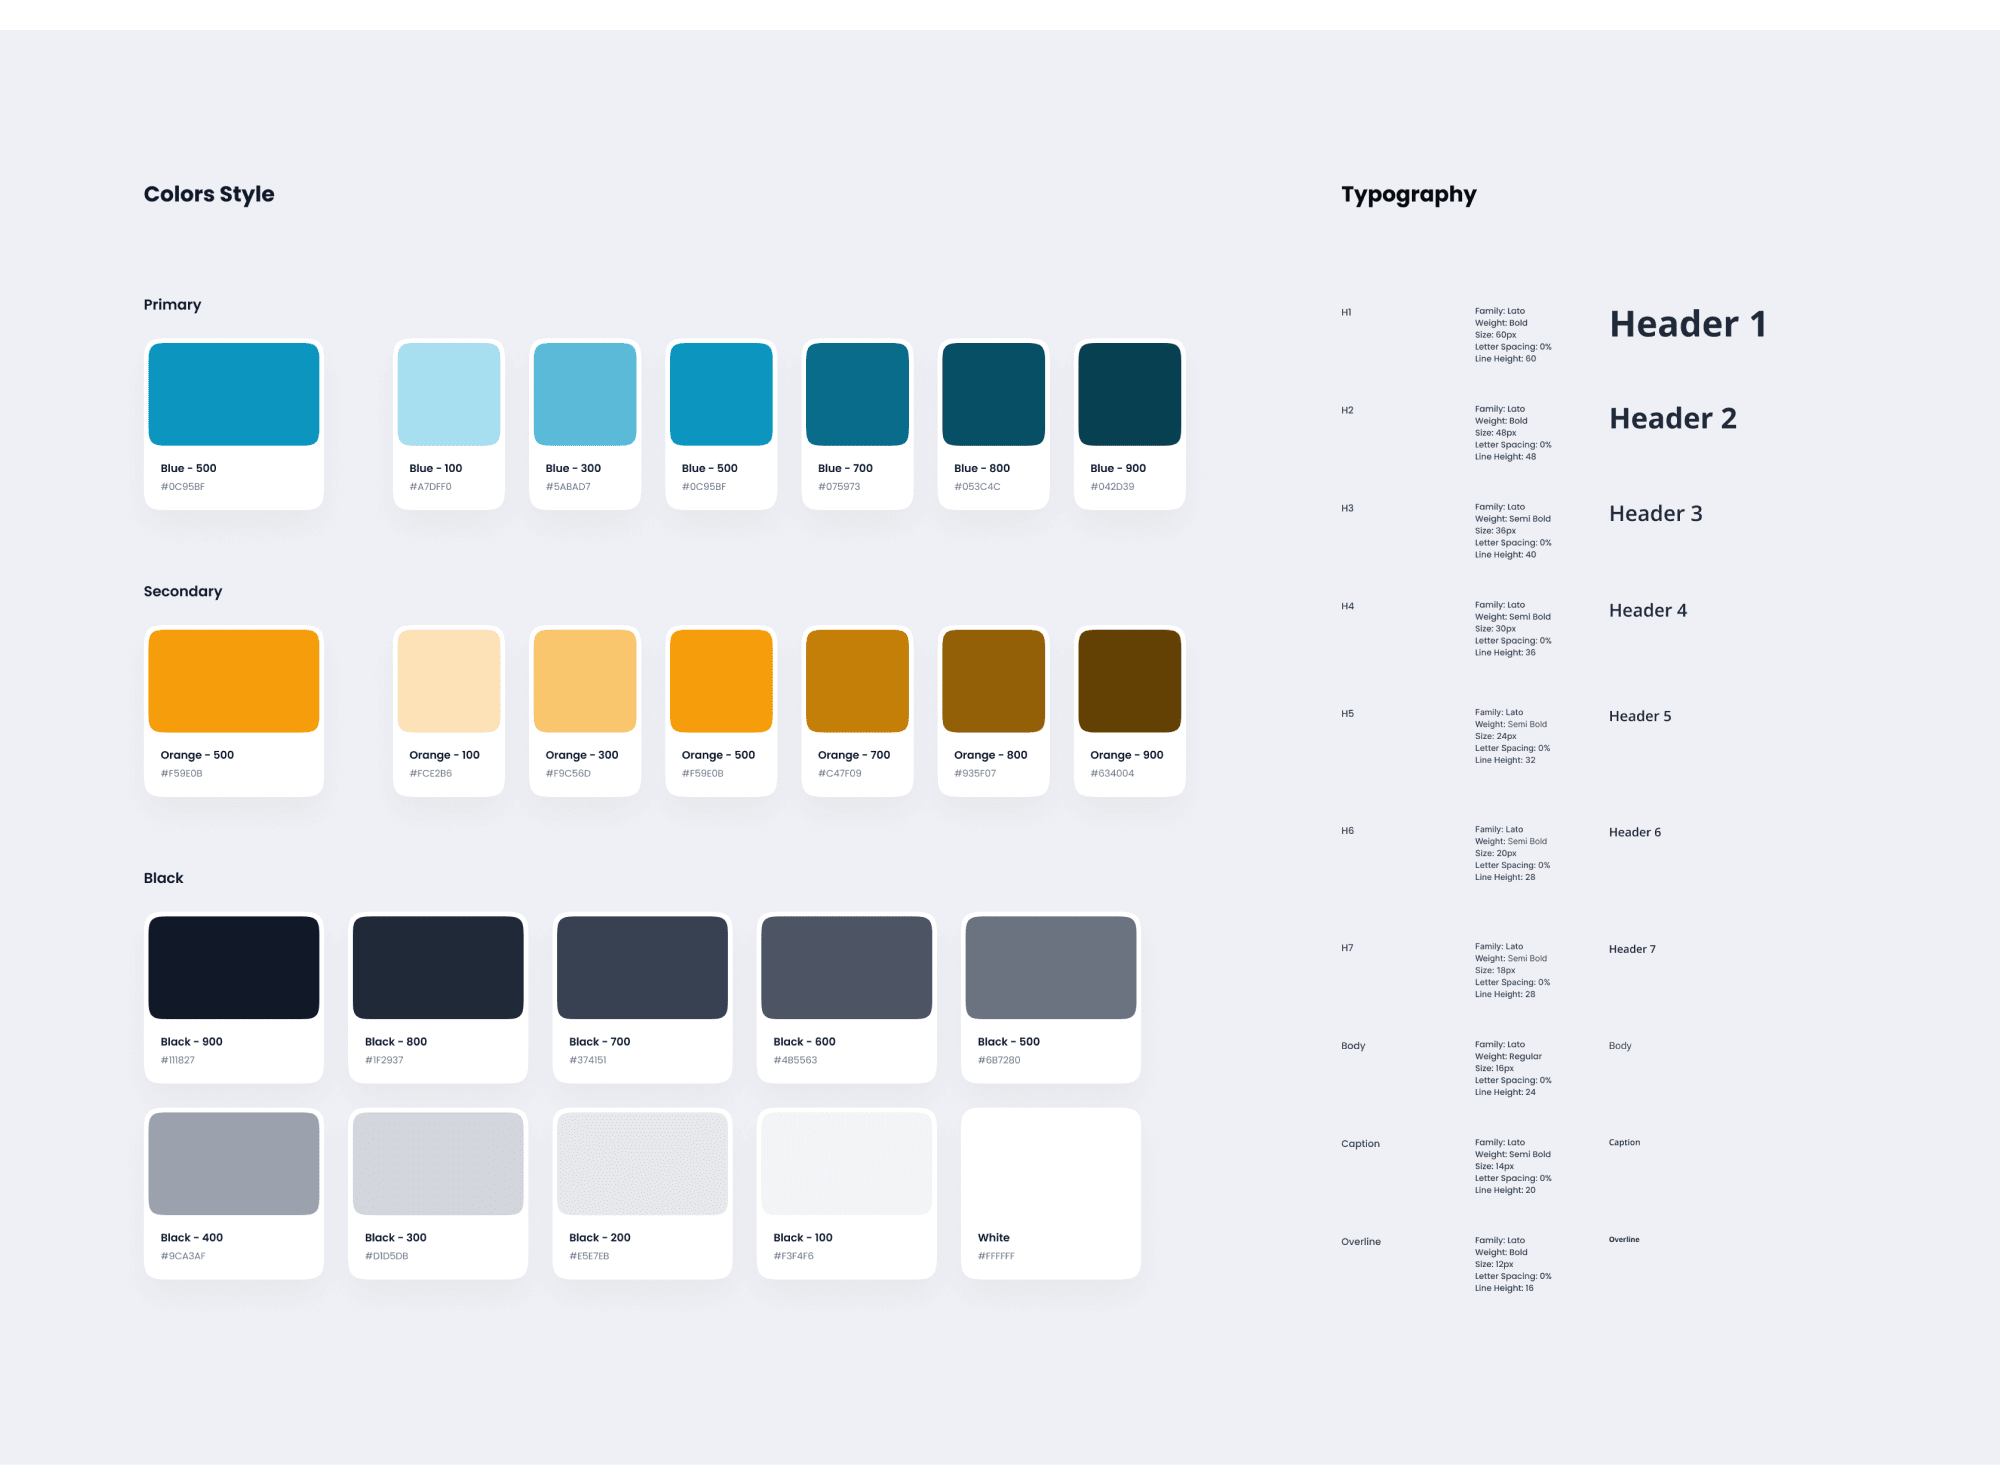Click the Header 5 sample text

pyautogui.click(x=1640, y=716)
